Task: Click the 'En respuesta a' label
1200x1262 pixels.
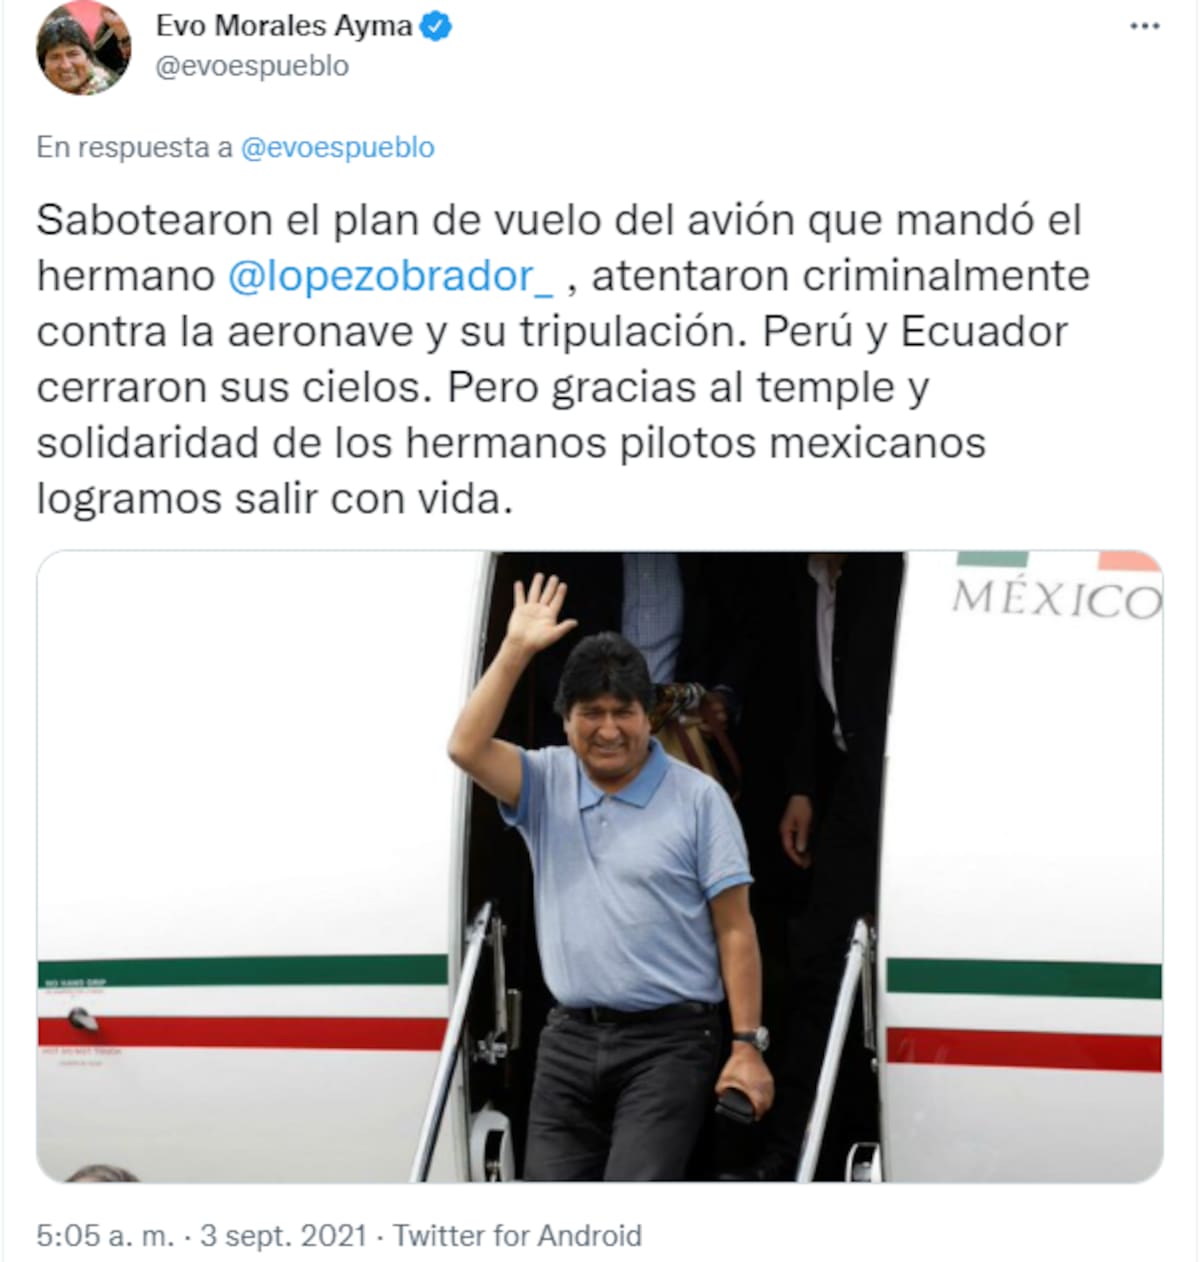Action: pos(135,147)
